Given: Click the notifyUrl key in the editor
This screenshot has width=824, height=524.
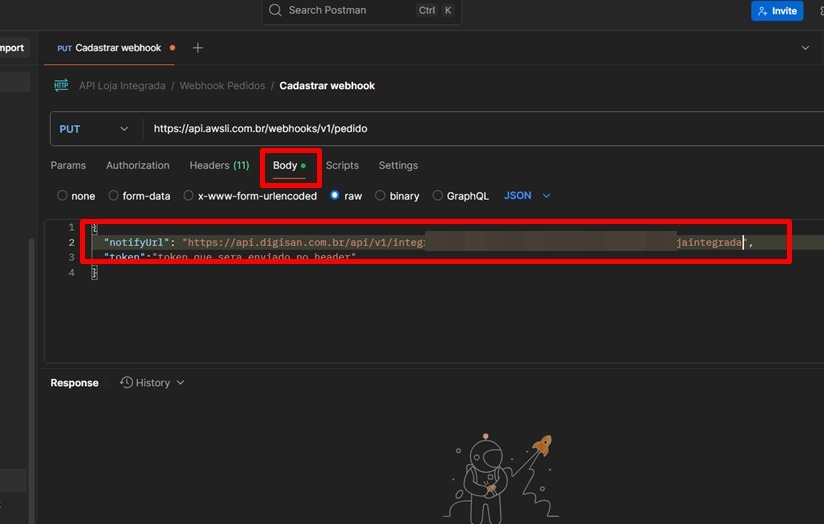Looking at the screenshot, I should click(137, 242).
